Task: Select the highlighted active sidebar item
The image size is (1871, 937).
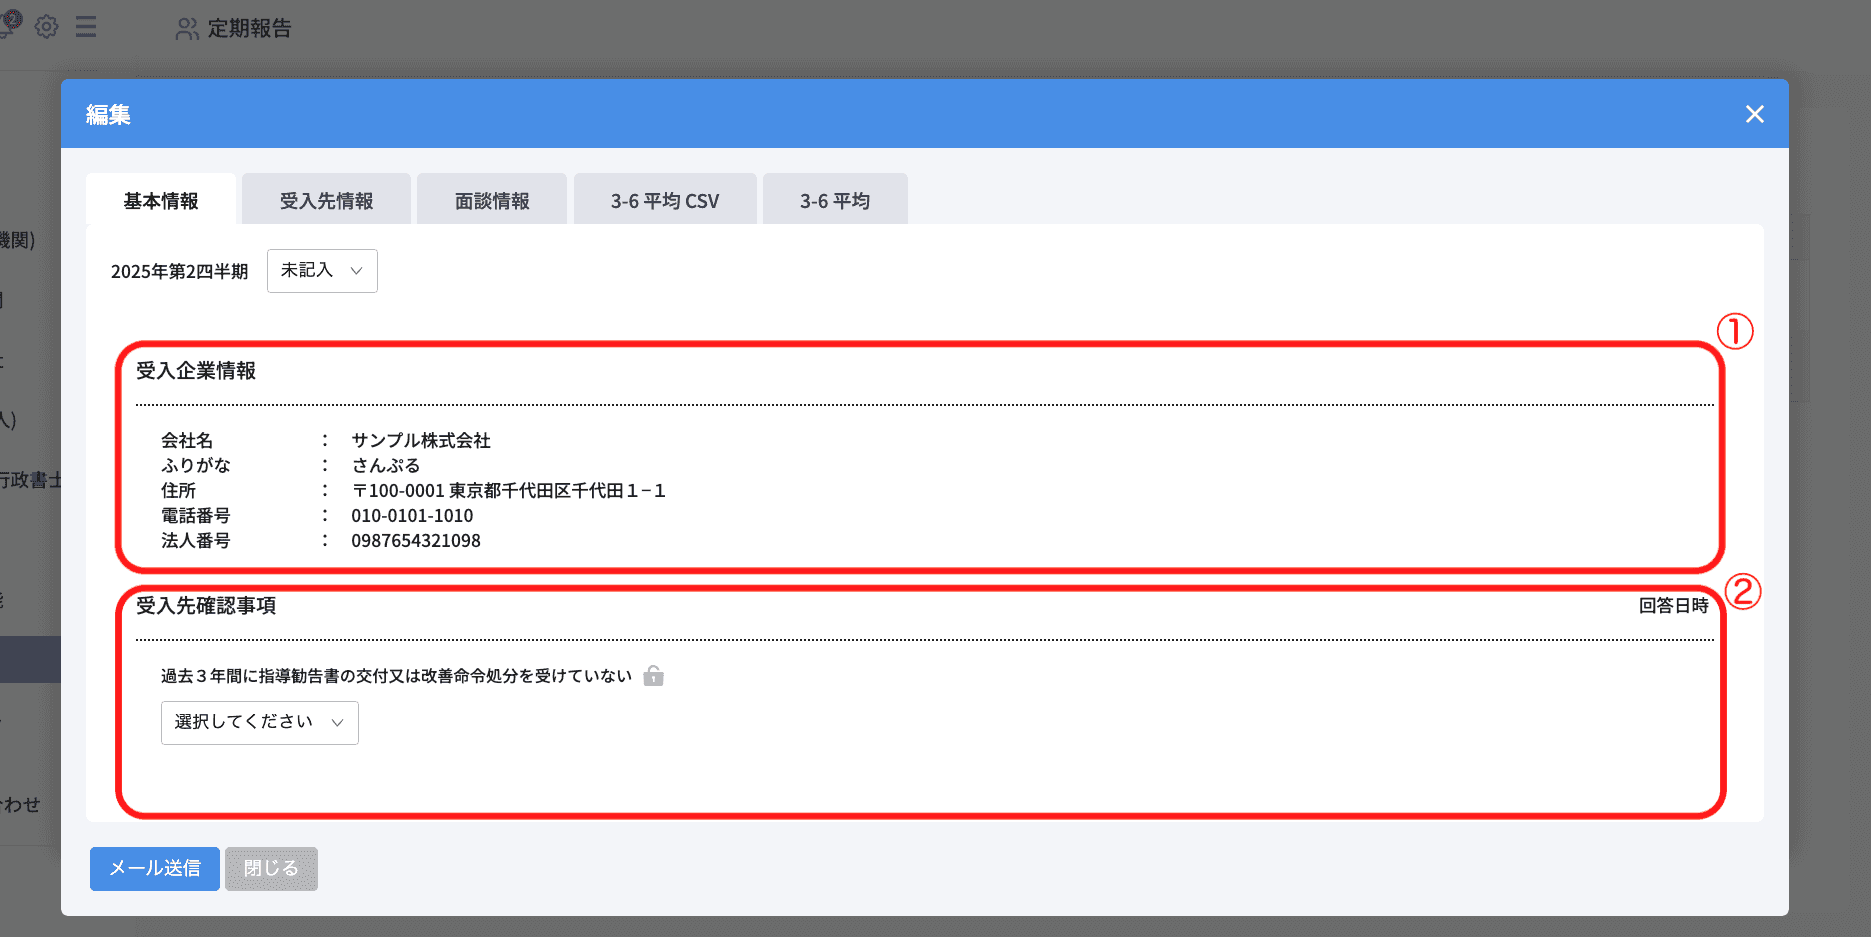Action: point(30,660)
